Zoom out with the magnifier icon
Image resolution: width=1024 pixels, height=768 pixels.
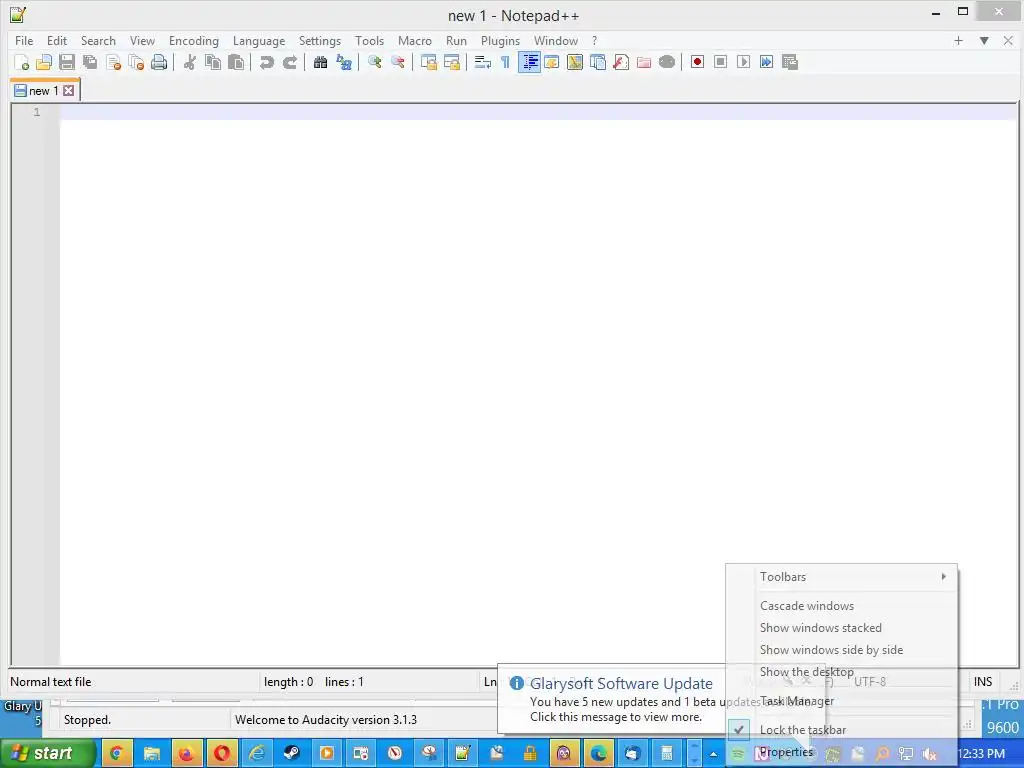click(x=398, y=62)
